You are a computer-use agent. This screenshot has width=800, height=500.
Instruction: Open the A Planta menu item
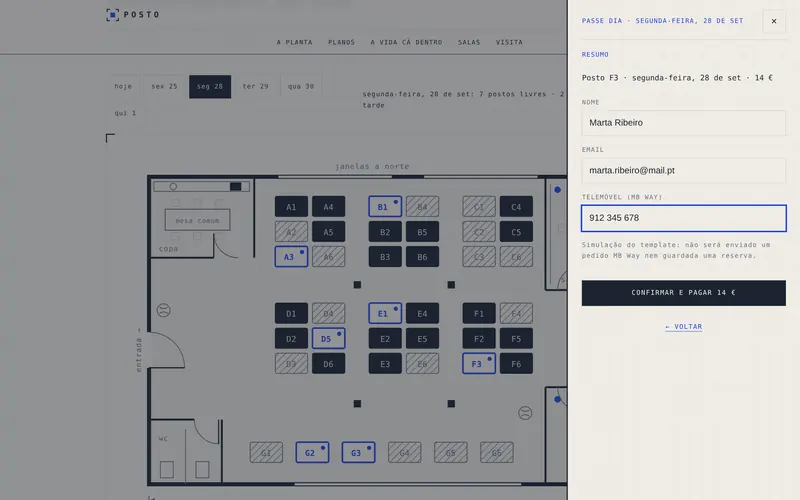click(294, 42)
